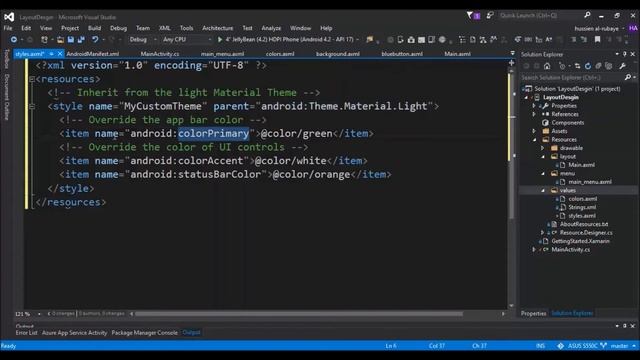This screenshot has height=360, width=640.
Task: Click the Quick Launch search field
Action: (x=540, y=16)
